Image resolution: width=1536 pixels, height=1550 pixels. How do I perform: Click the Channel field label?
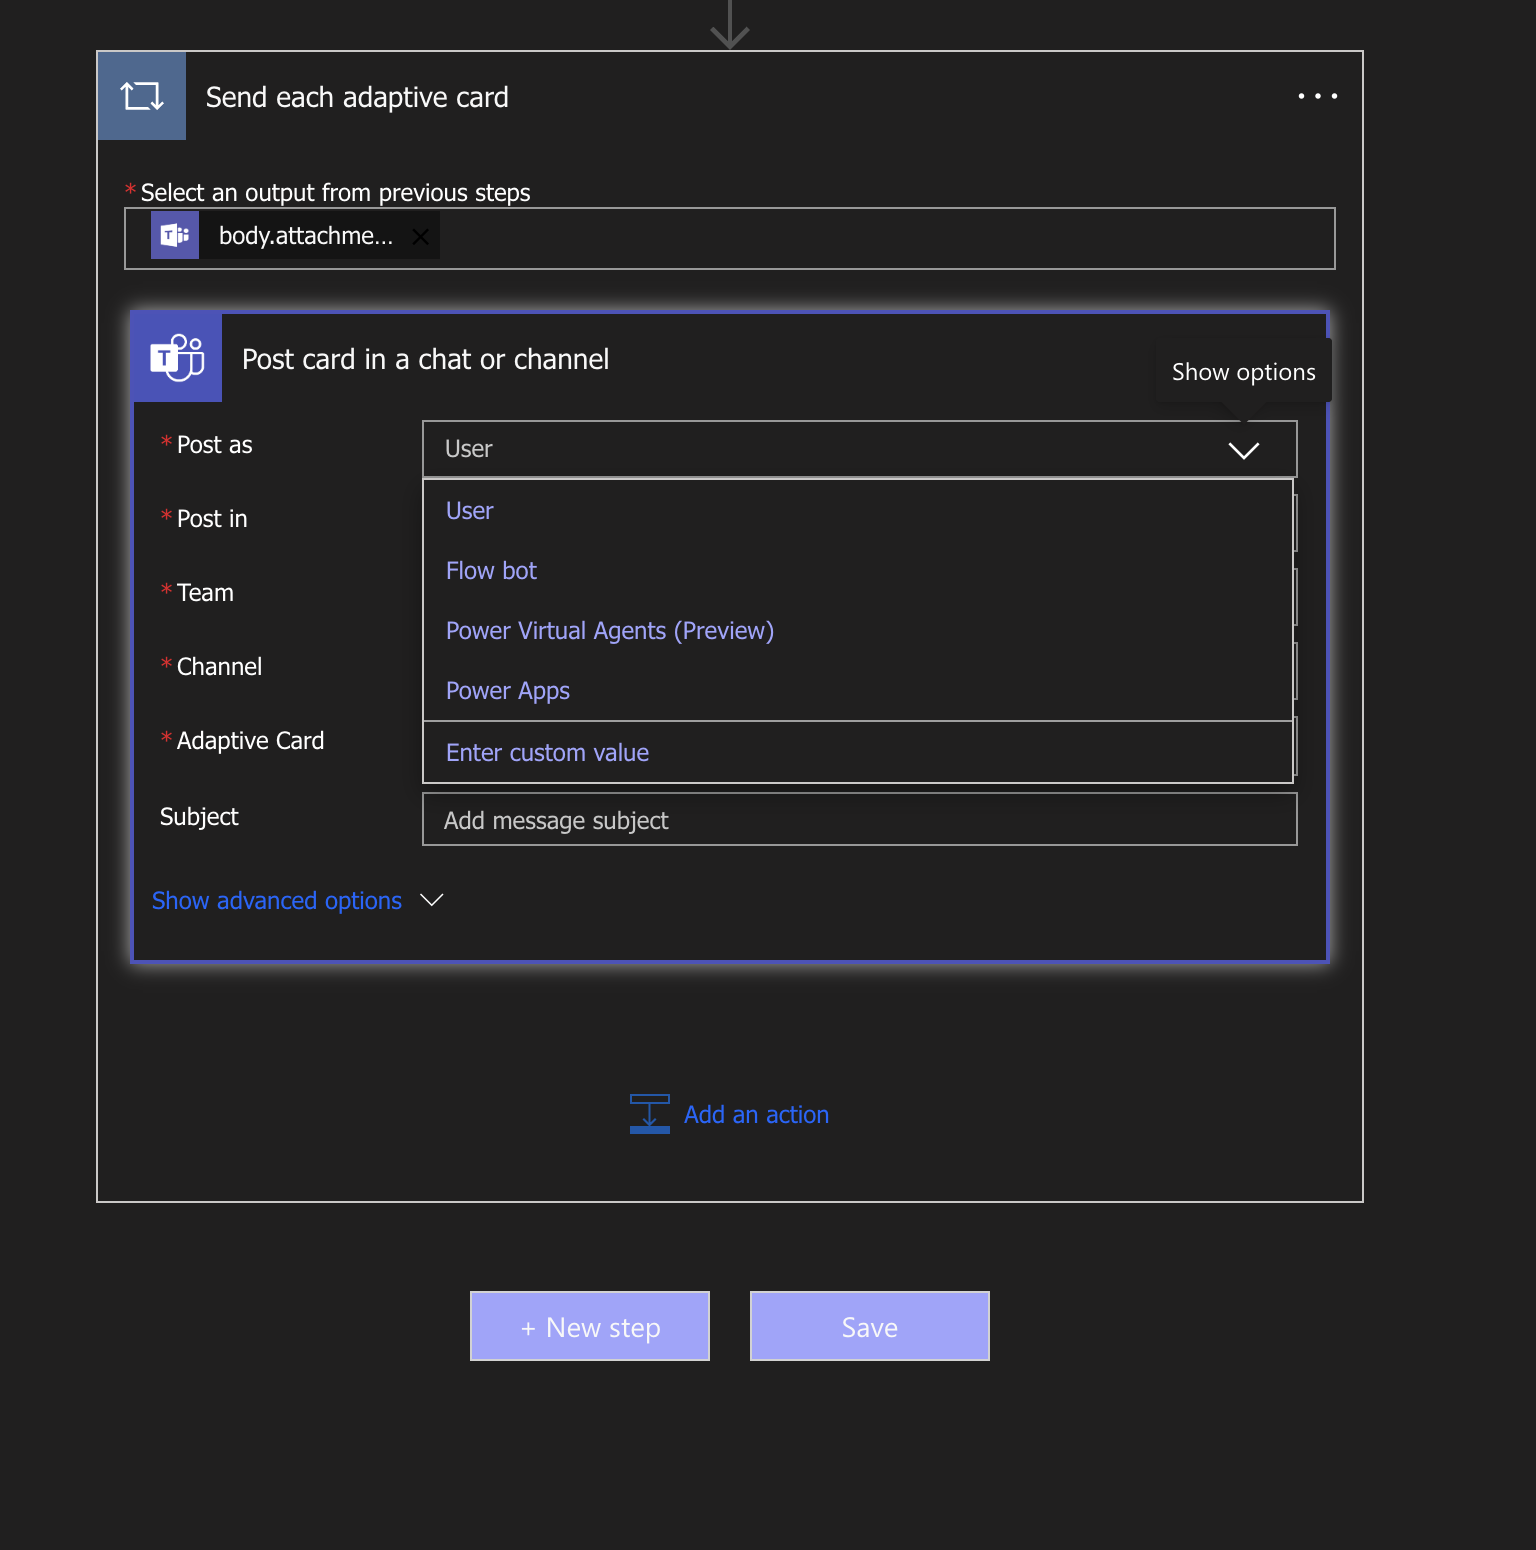point(219,667)
